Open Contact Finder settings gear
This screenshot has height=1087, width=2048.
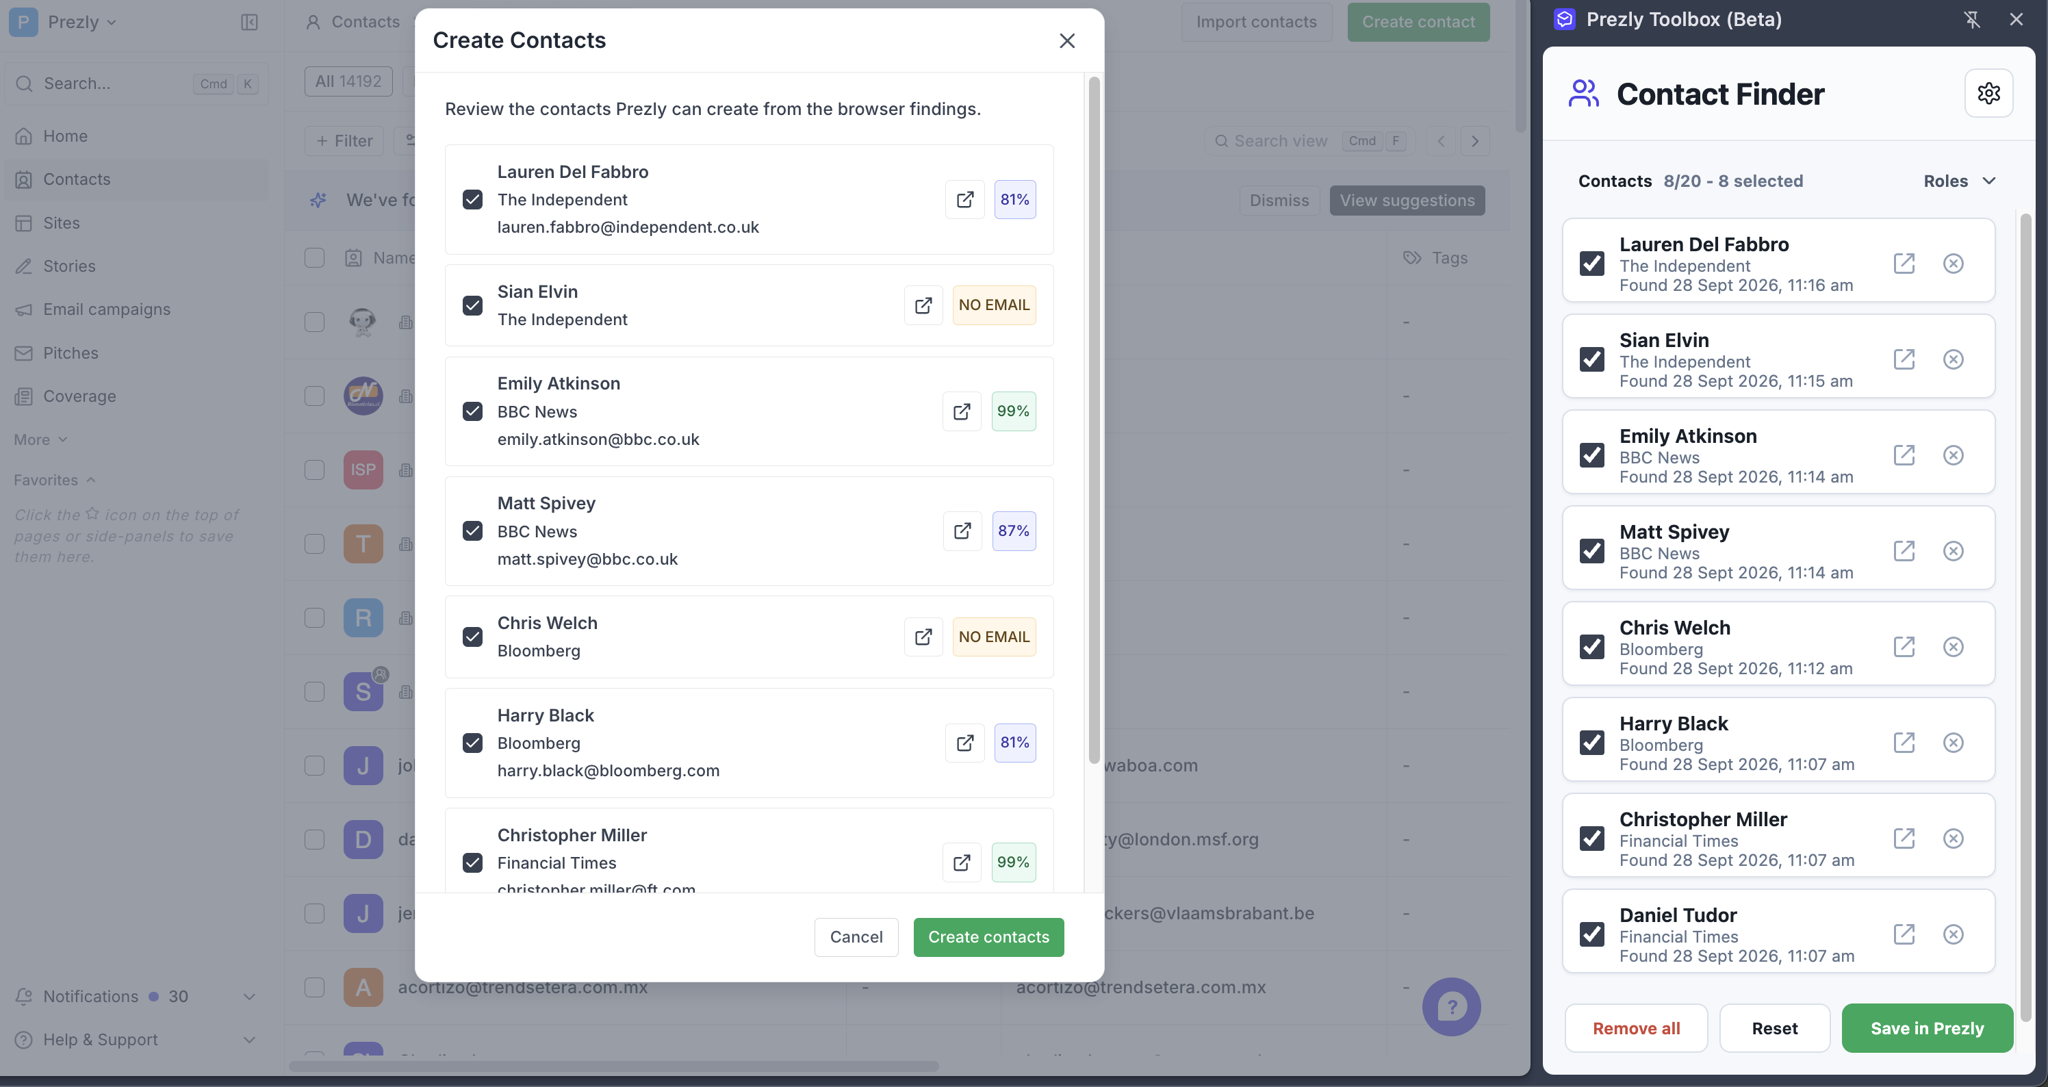pyautogui.click(x=1988, y=93)
